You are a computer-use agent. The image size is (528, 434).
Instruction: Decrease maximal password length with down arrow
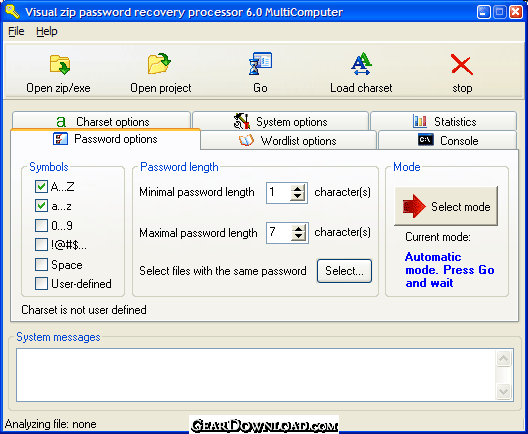[x=298, y=236]
